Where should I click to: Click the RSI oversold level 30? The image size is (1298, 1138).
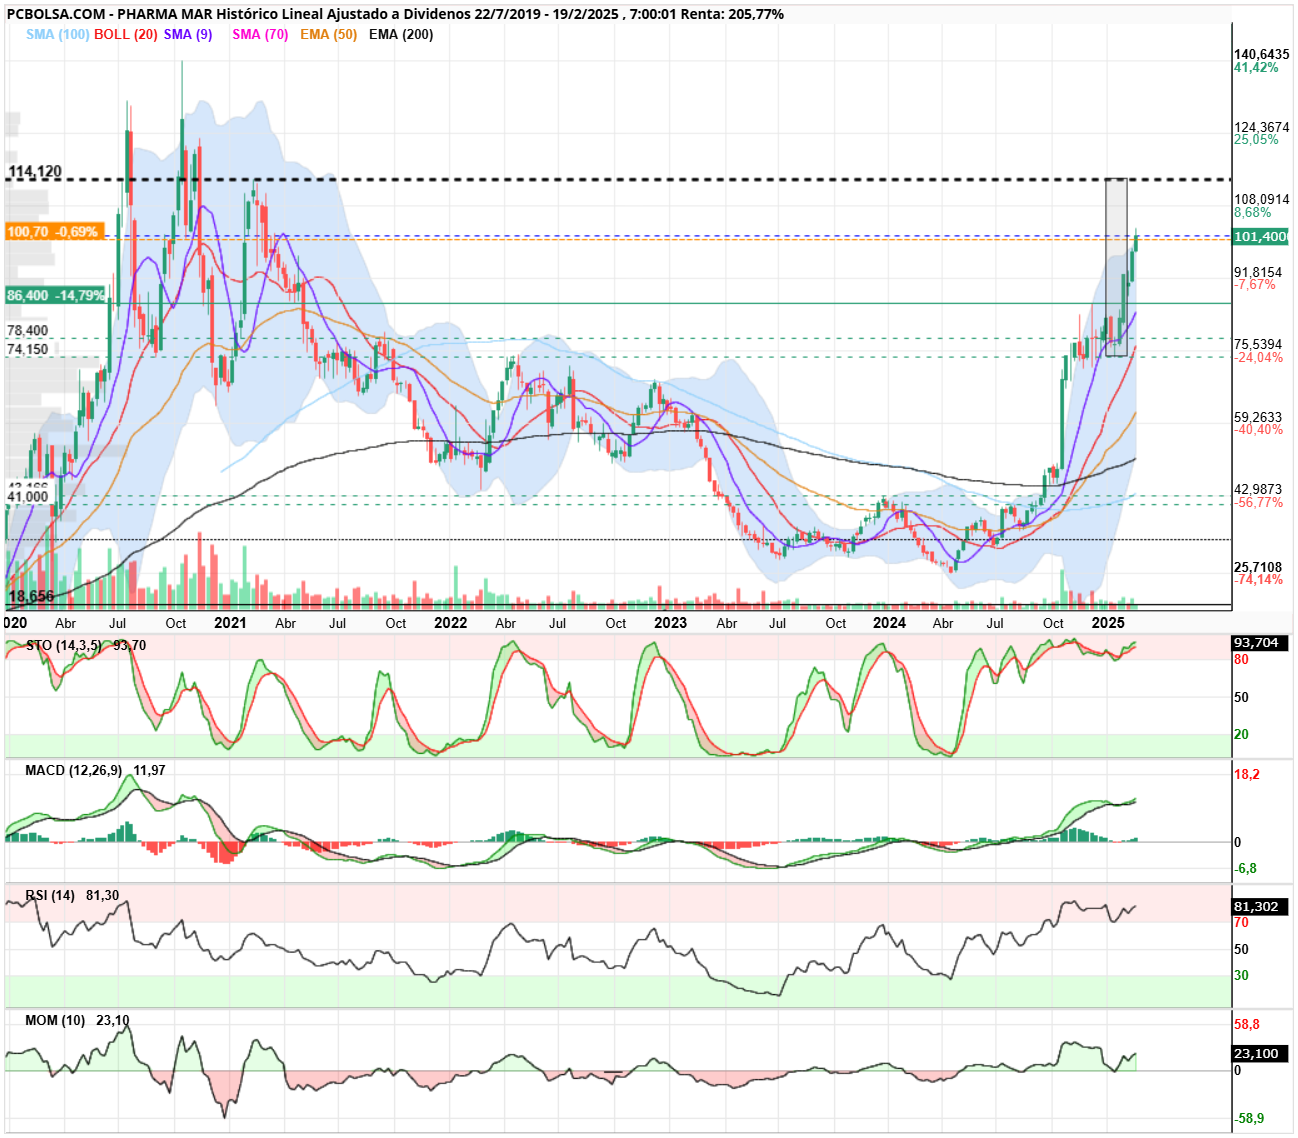coord(1241,976)
